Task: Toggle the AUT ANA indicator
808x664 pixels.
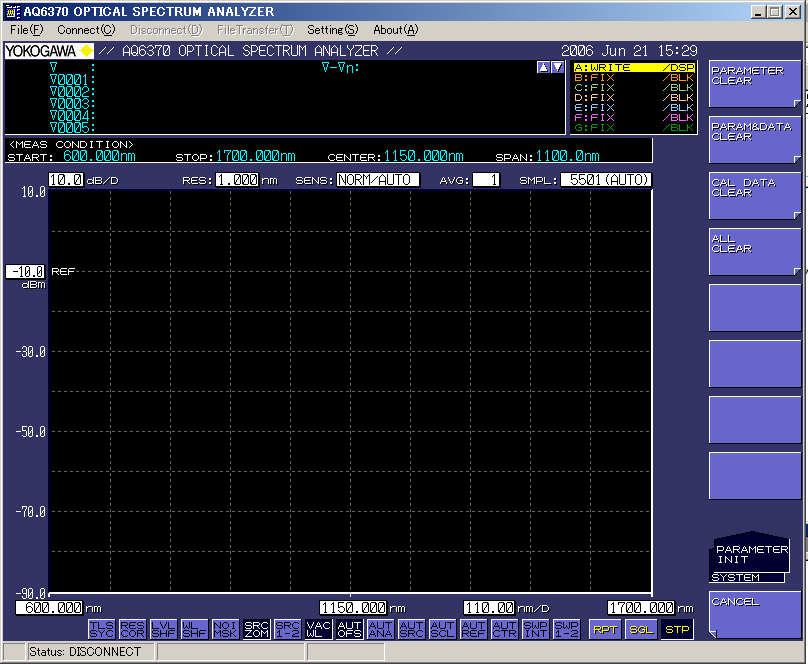Action: pyautogui.click(x=380, y=629)
